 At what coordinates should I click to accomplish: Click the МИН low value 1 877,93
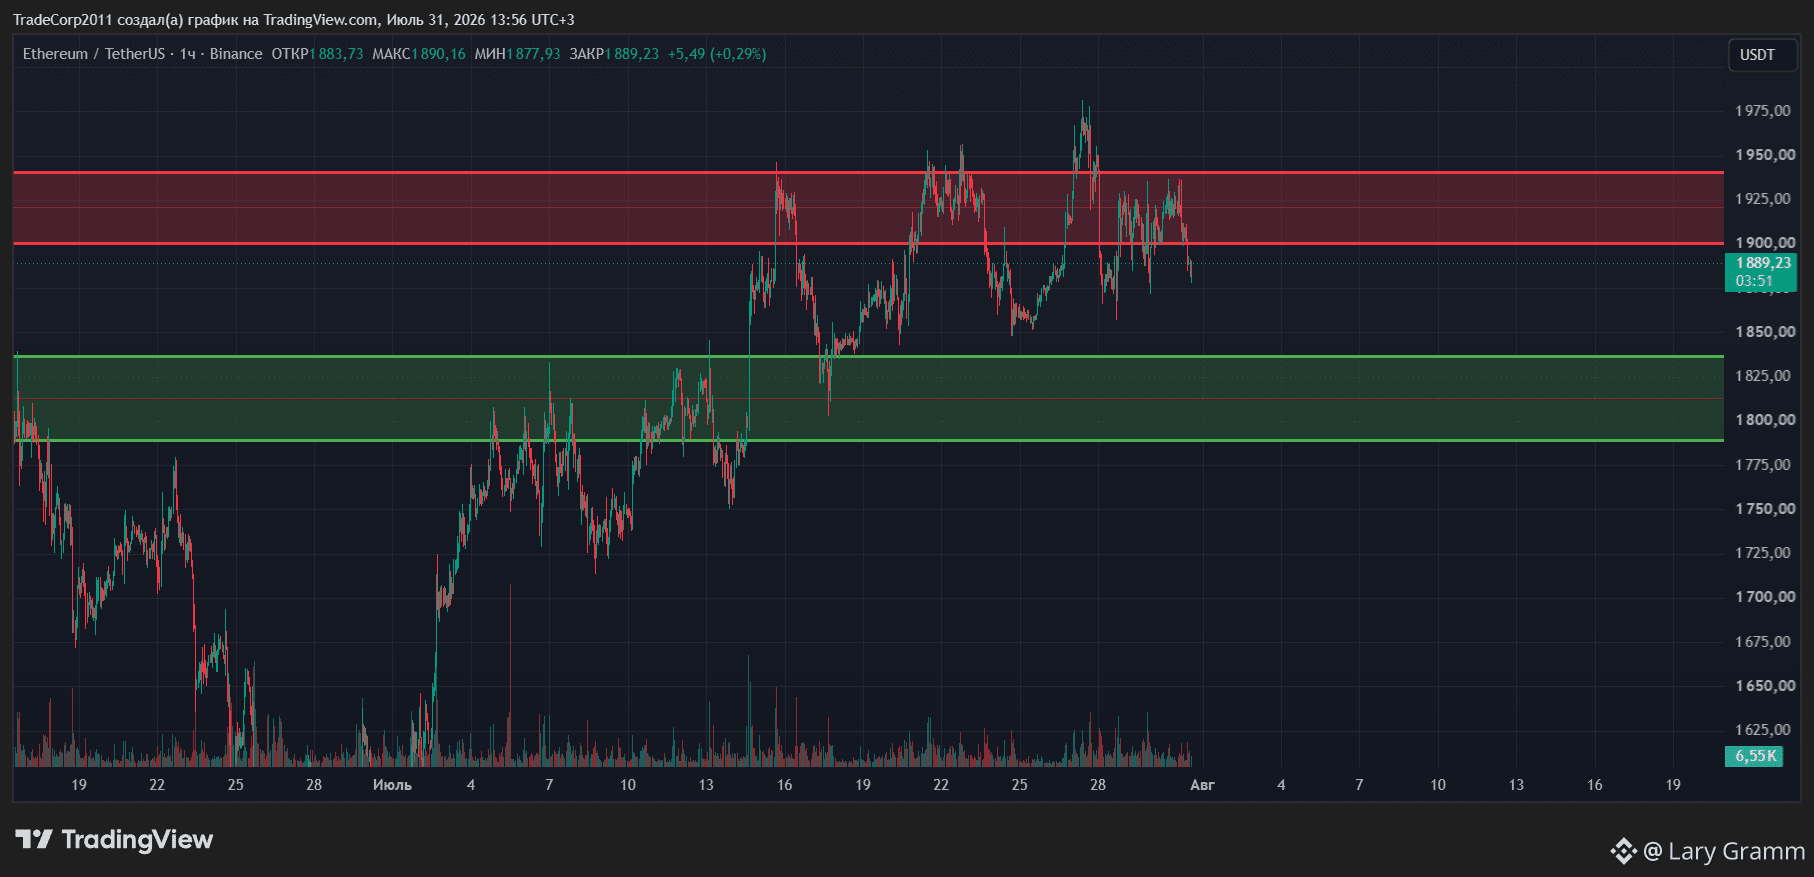click(533, 54)
